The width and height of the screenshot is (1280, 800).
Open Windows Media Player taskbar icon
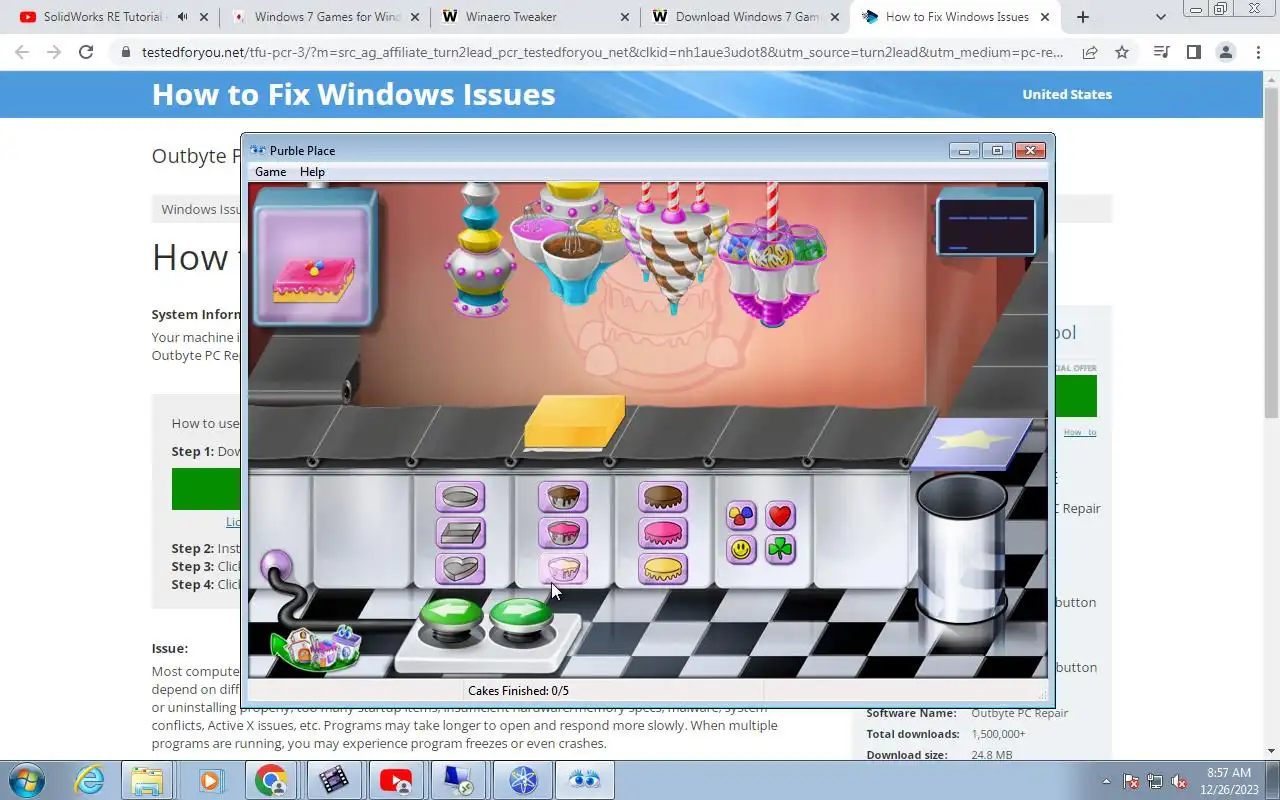210,780
